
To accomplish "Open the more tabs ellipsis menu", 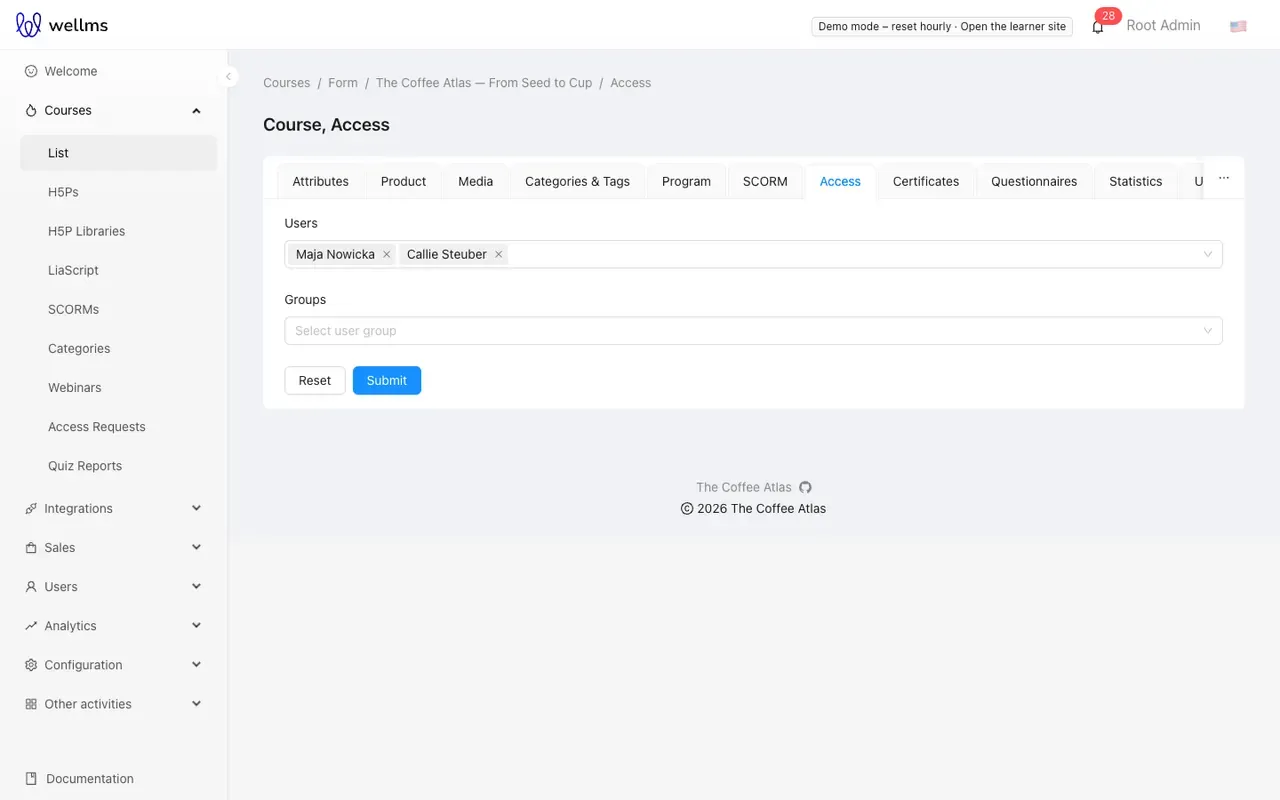I will pyautogui.click(x=1224, y=178).
